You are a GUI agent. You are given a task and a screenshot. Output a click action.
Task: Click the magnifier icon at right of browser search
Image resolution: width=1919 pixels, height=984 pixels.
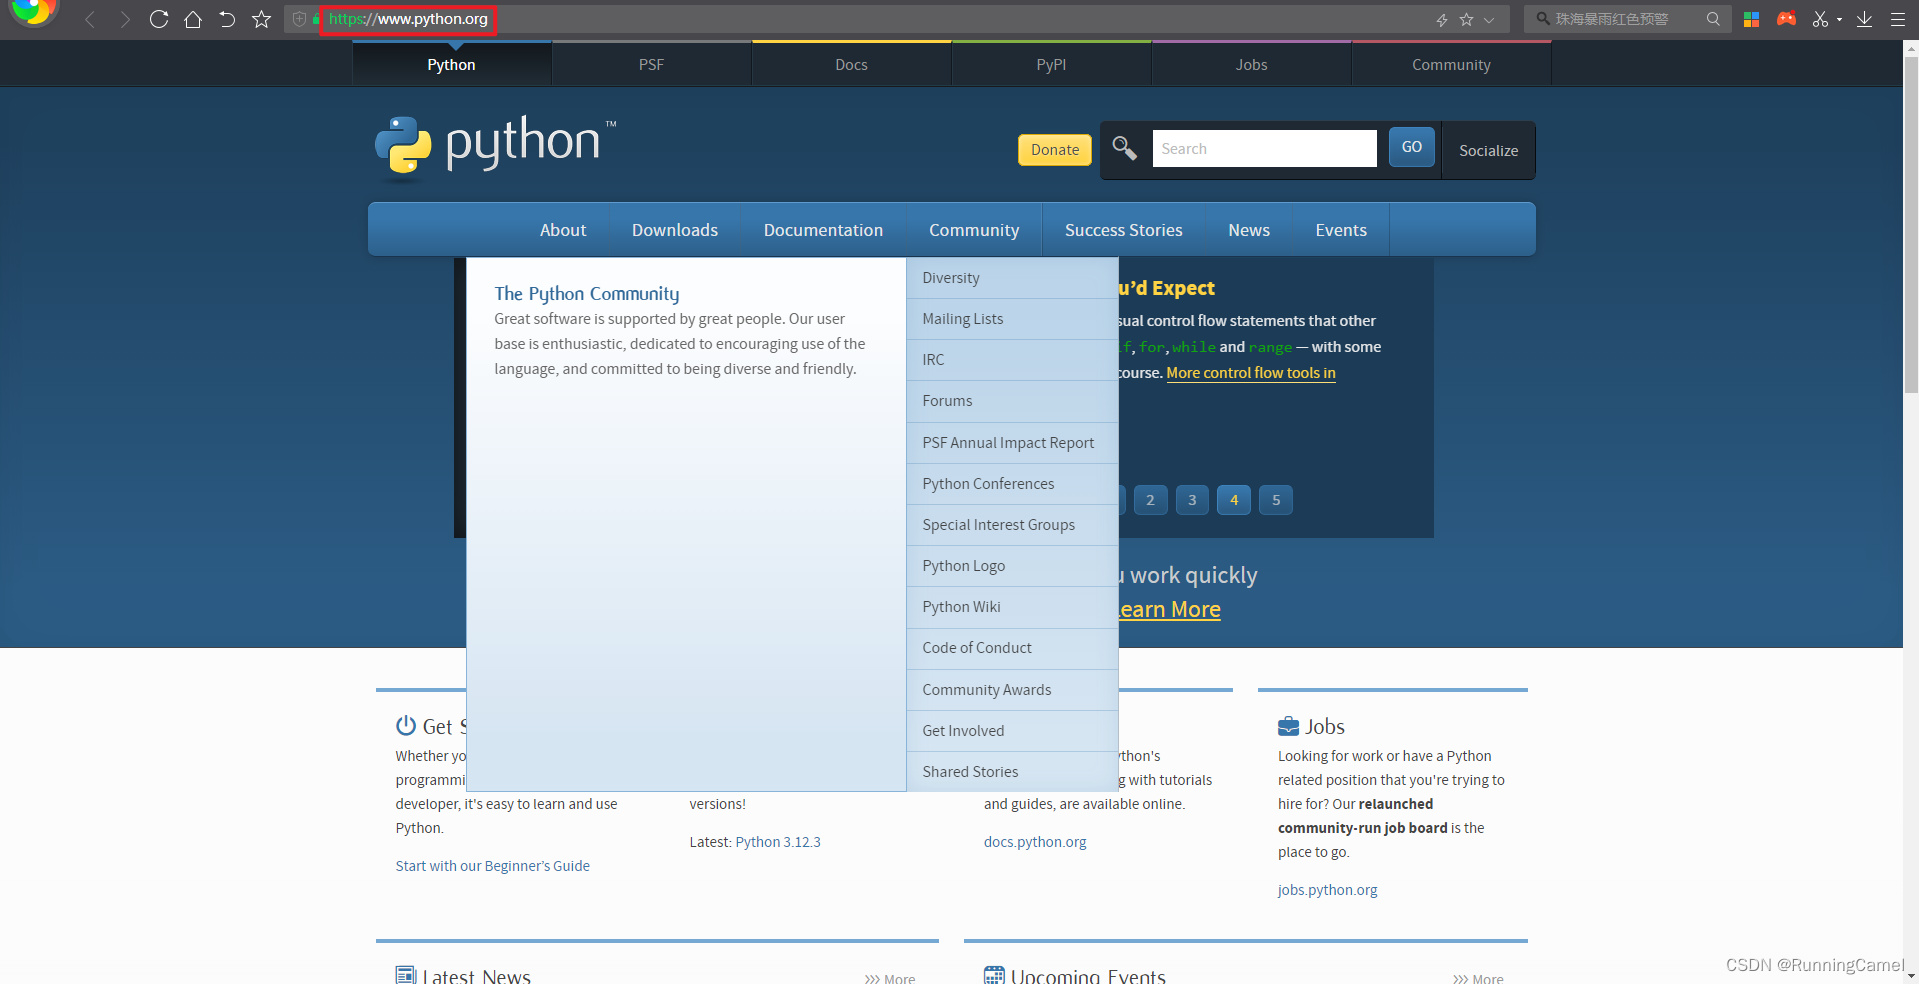tap(1713, 18)
